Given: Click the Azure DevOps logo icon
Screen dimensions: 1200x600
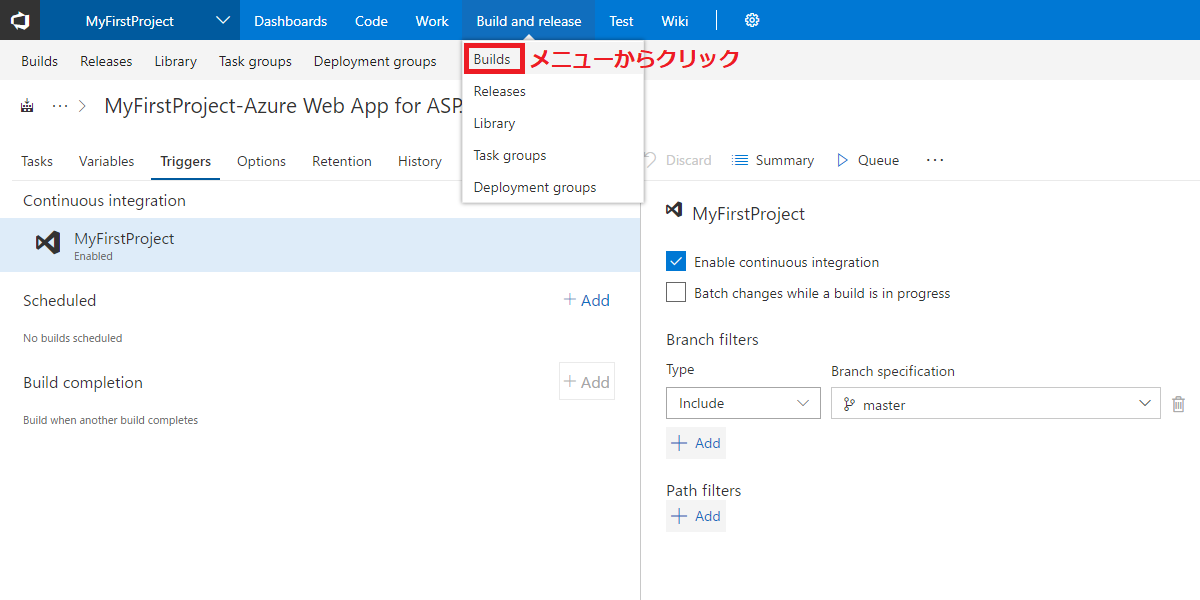Looking at the screenshot, I should (20, 20).
